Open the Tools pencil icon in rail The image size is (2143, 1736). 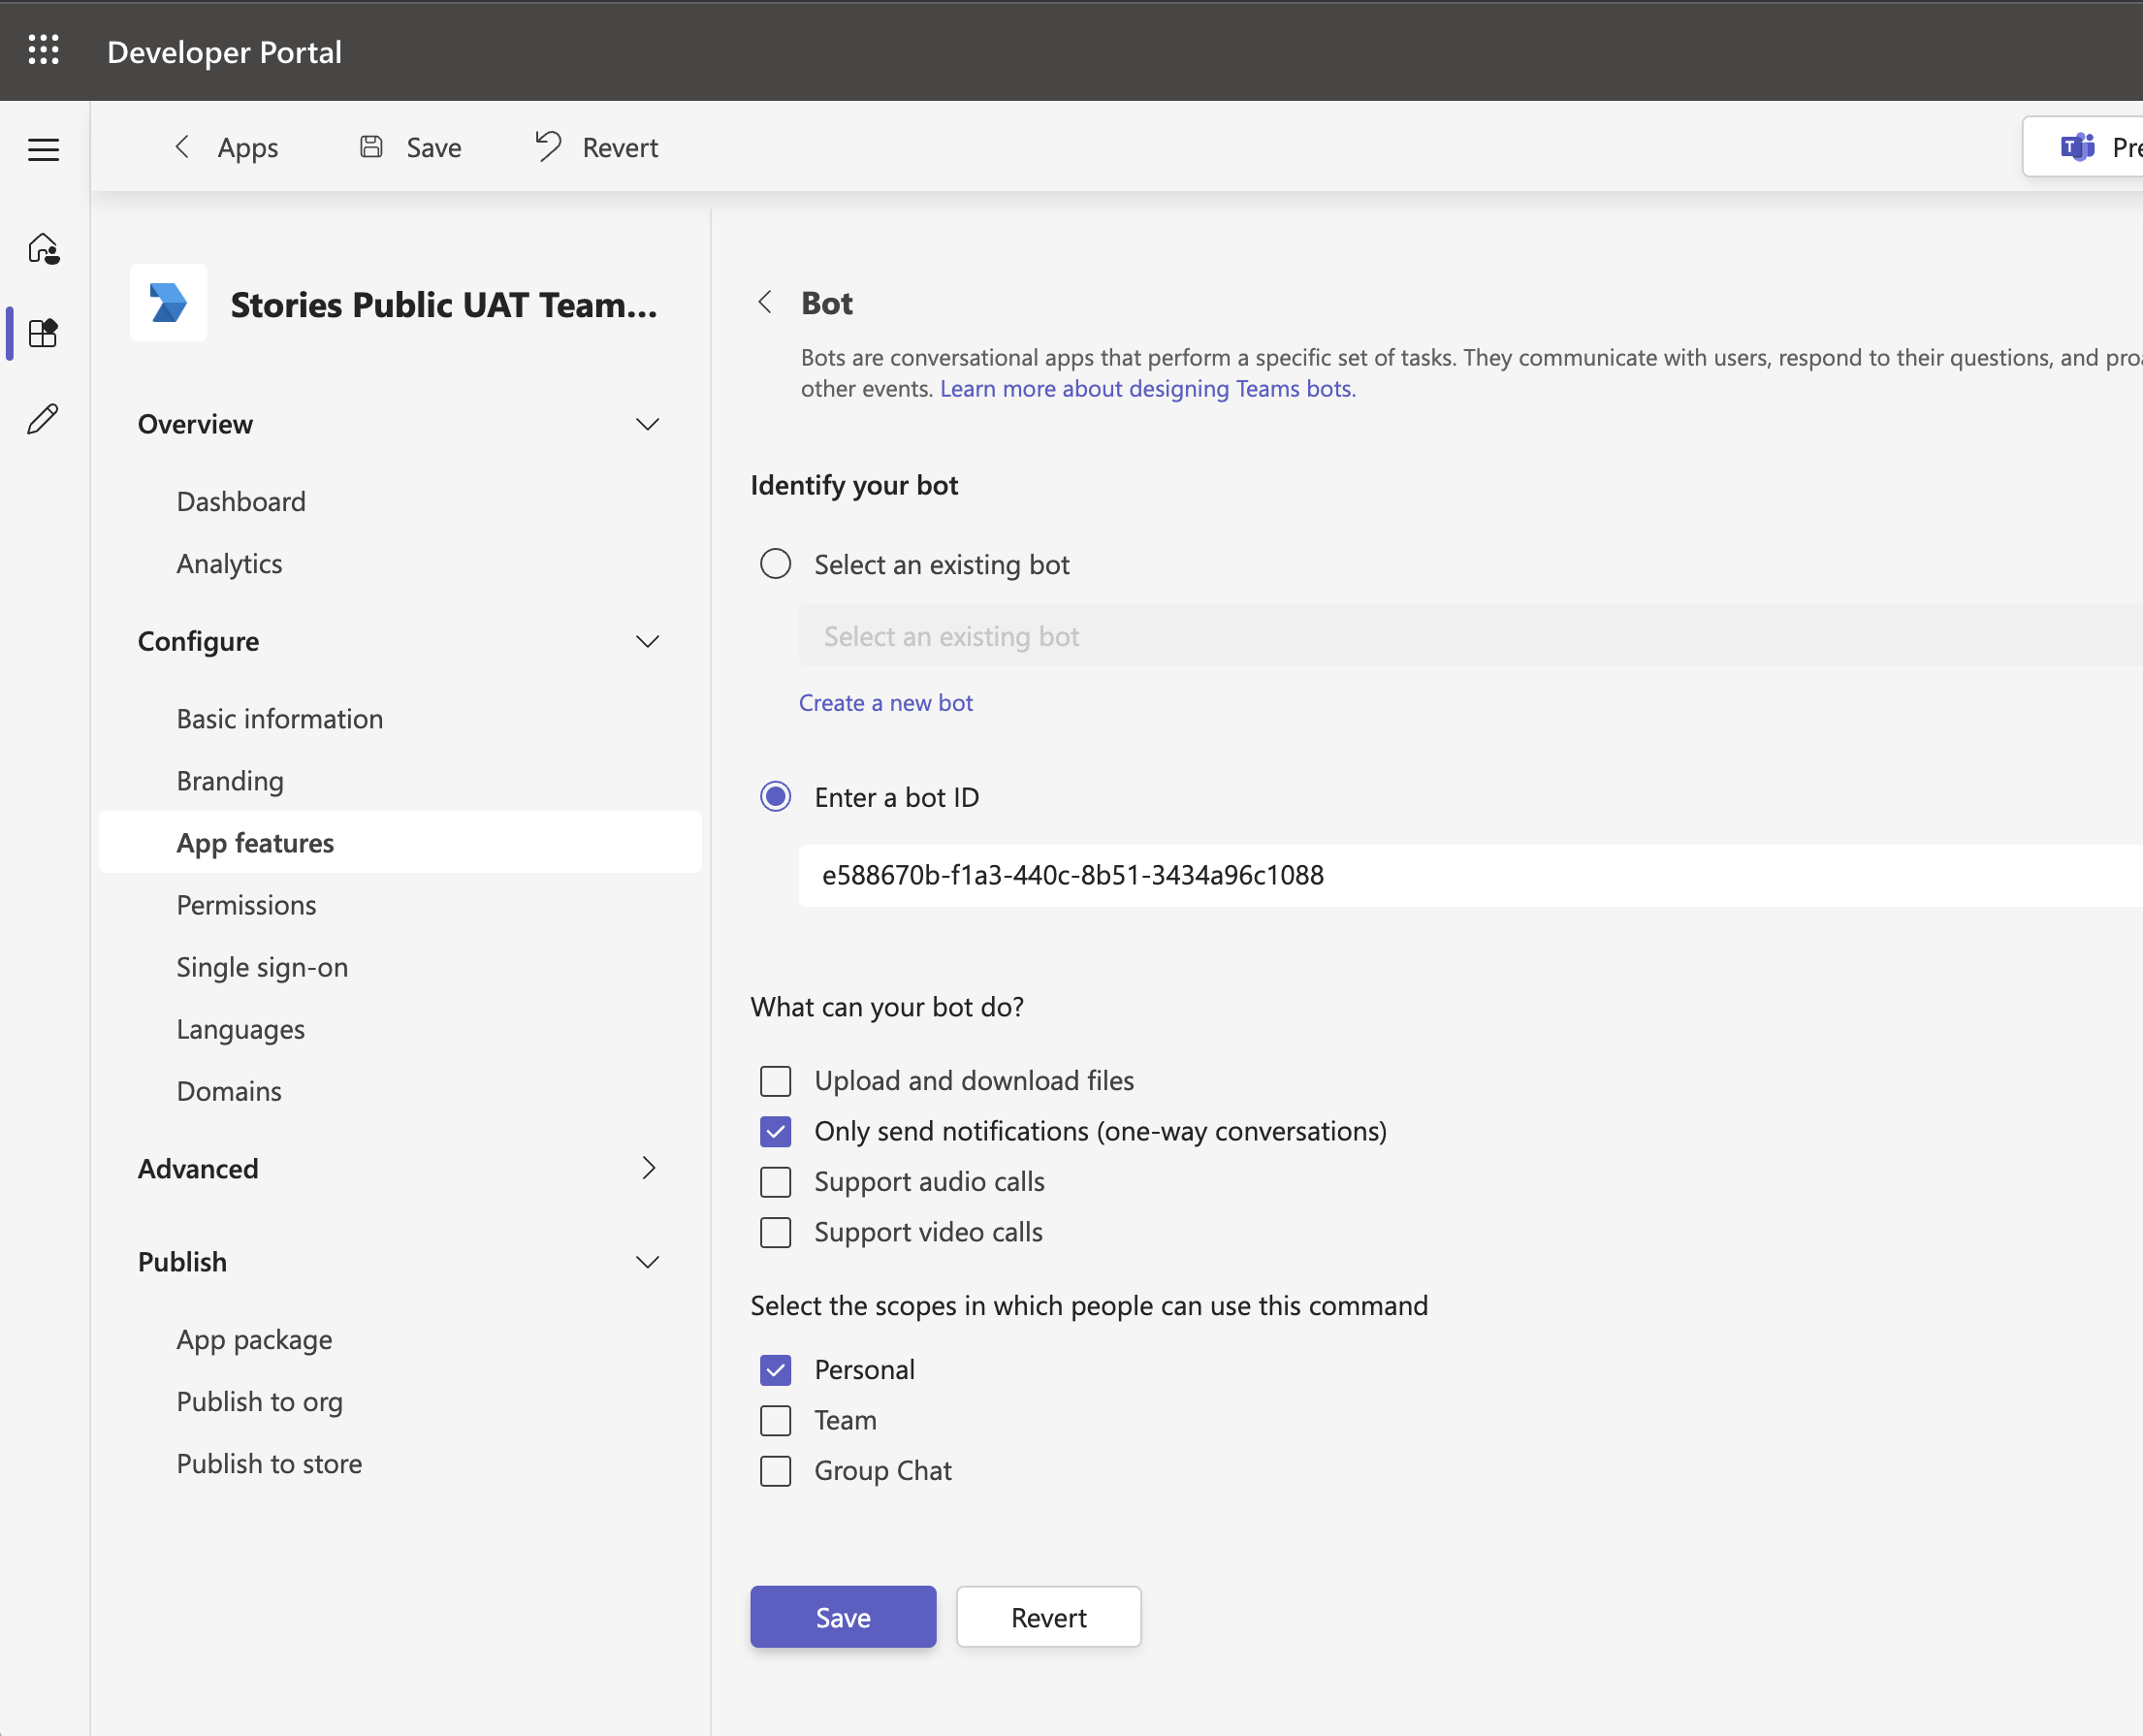[43, 418]
